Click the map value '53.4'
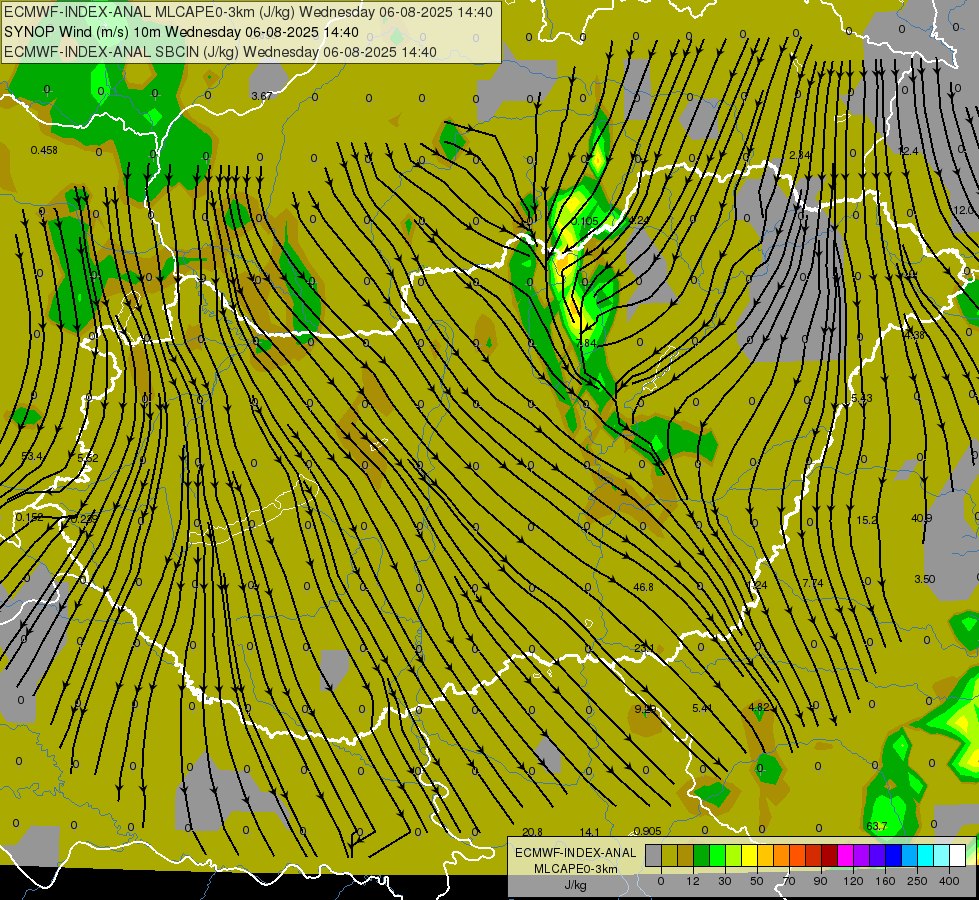Screen dimensions: 979x900 coord(32,456)
